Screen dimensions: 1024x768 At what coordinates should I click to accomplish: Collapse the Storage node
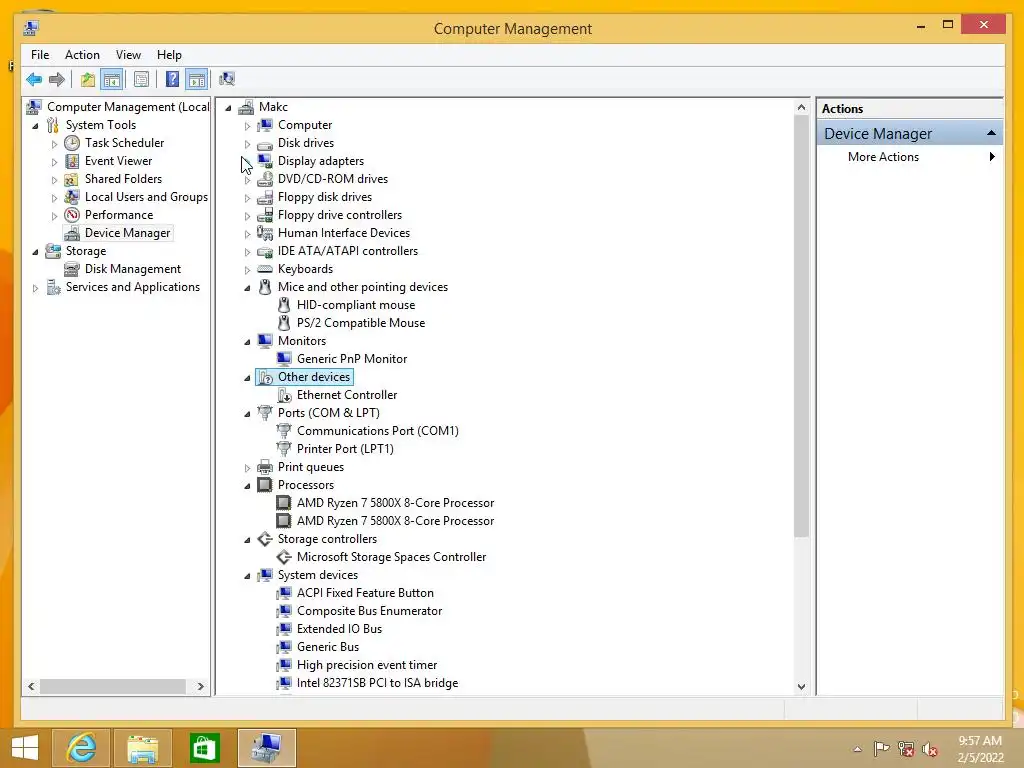[x=35, y=251]
